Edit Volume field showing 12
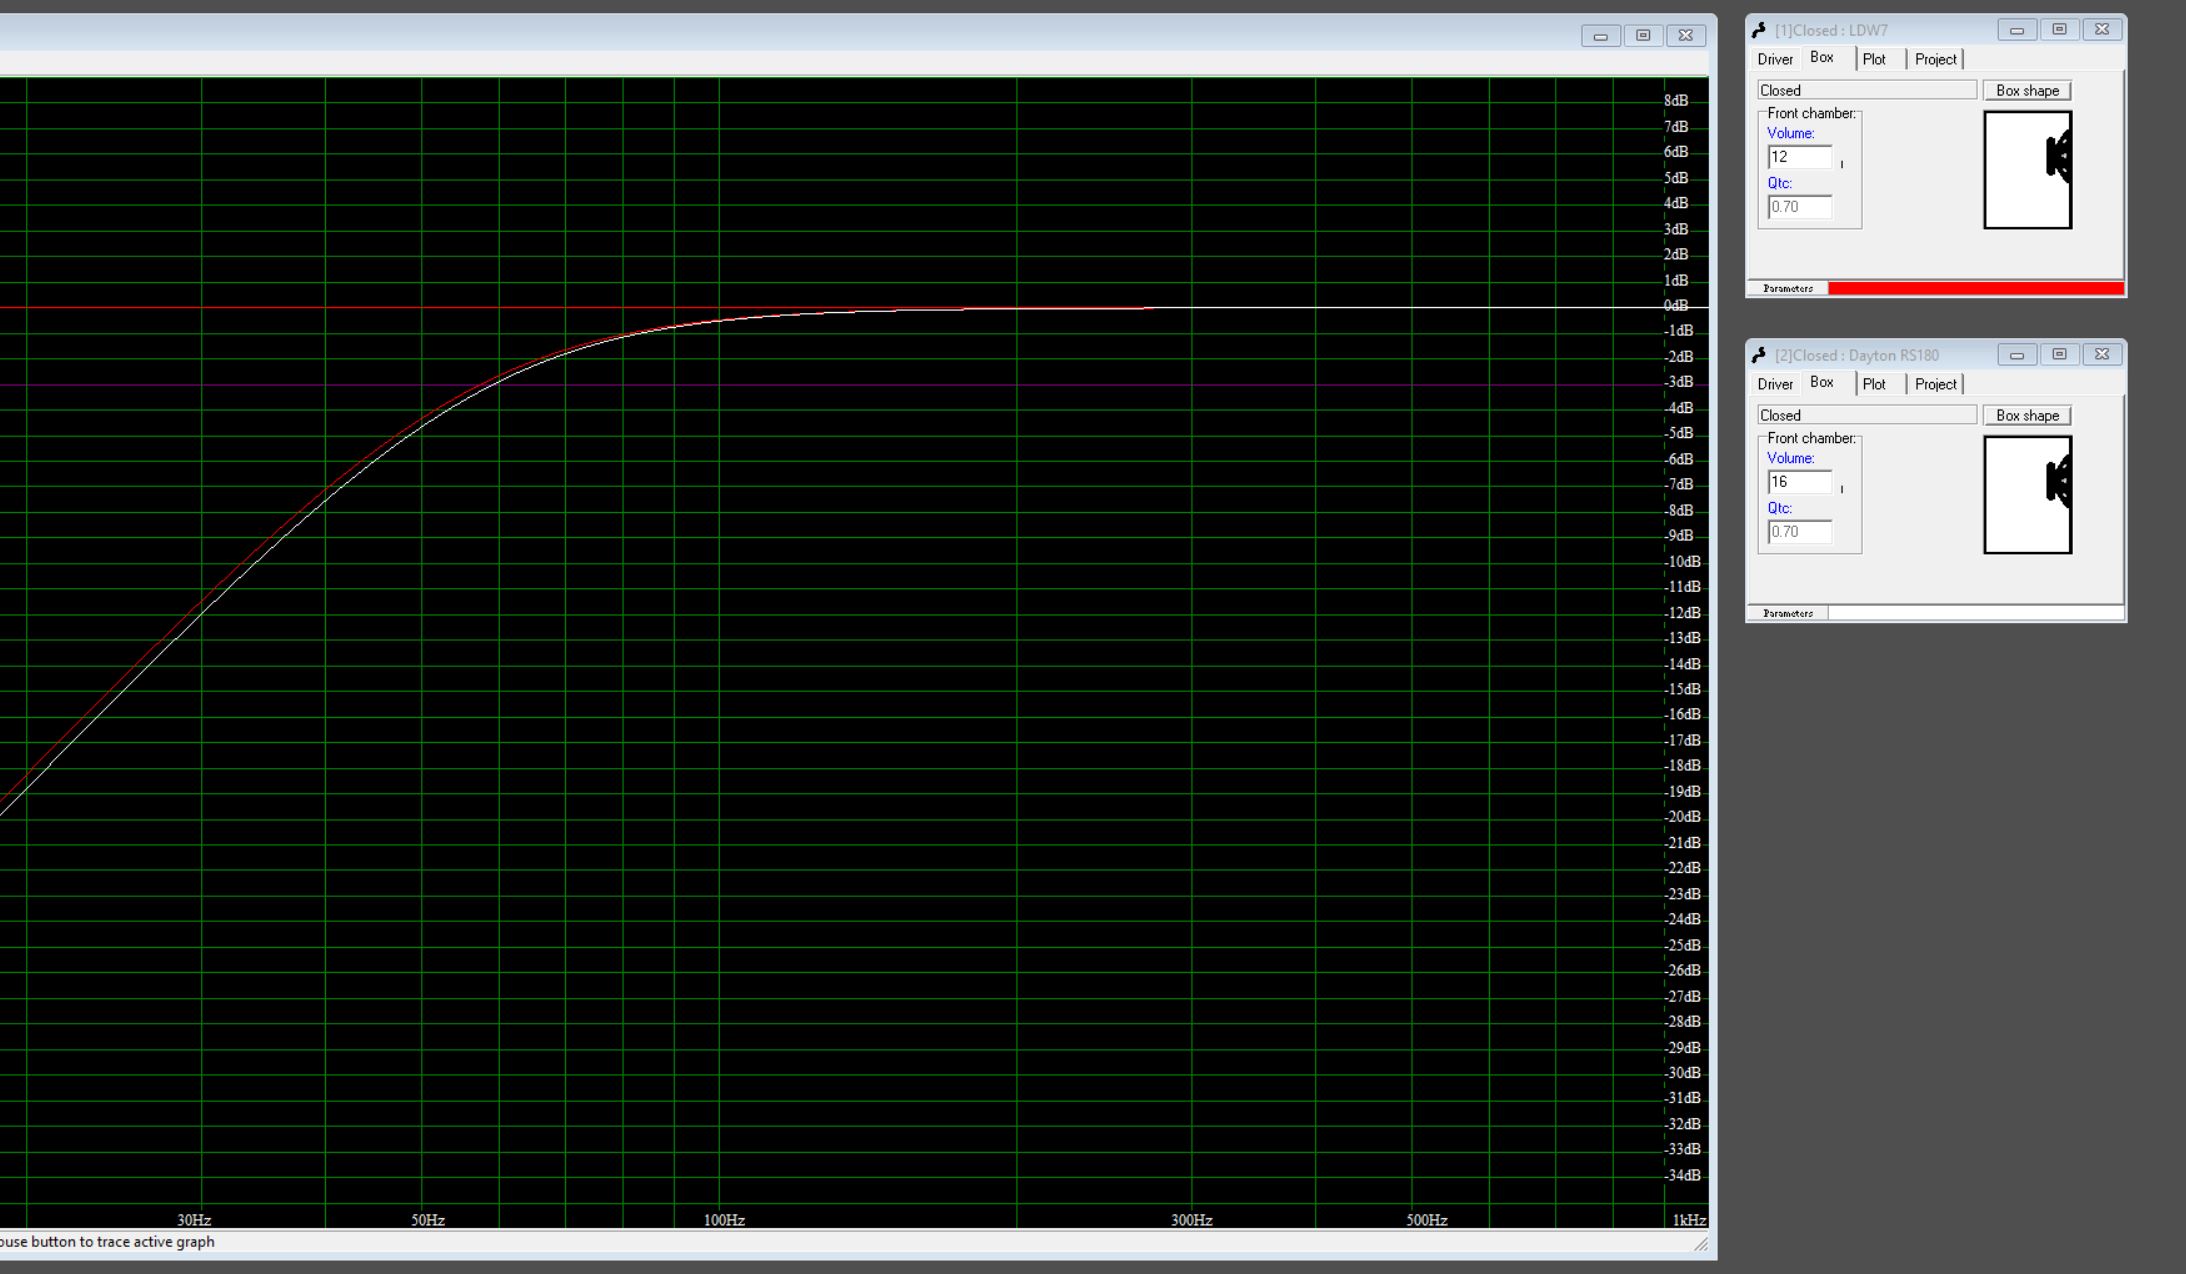 [x=1800, y=157]
